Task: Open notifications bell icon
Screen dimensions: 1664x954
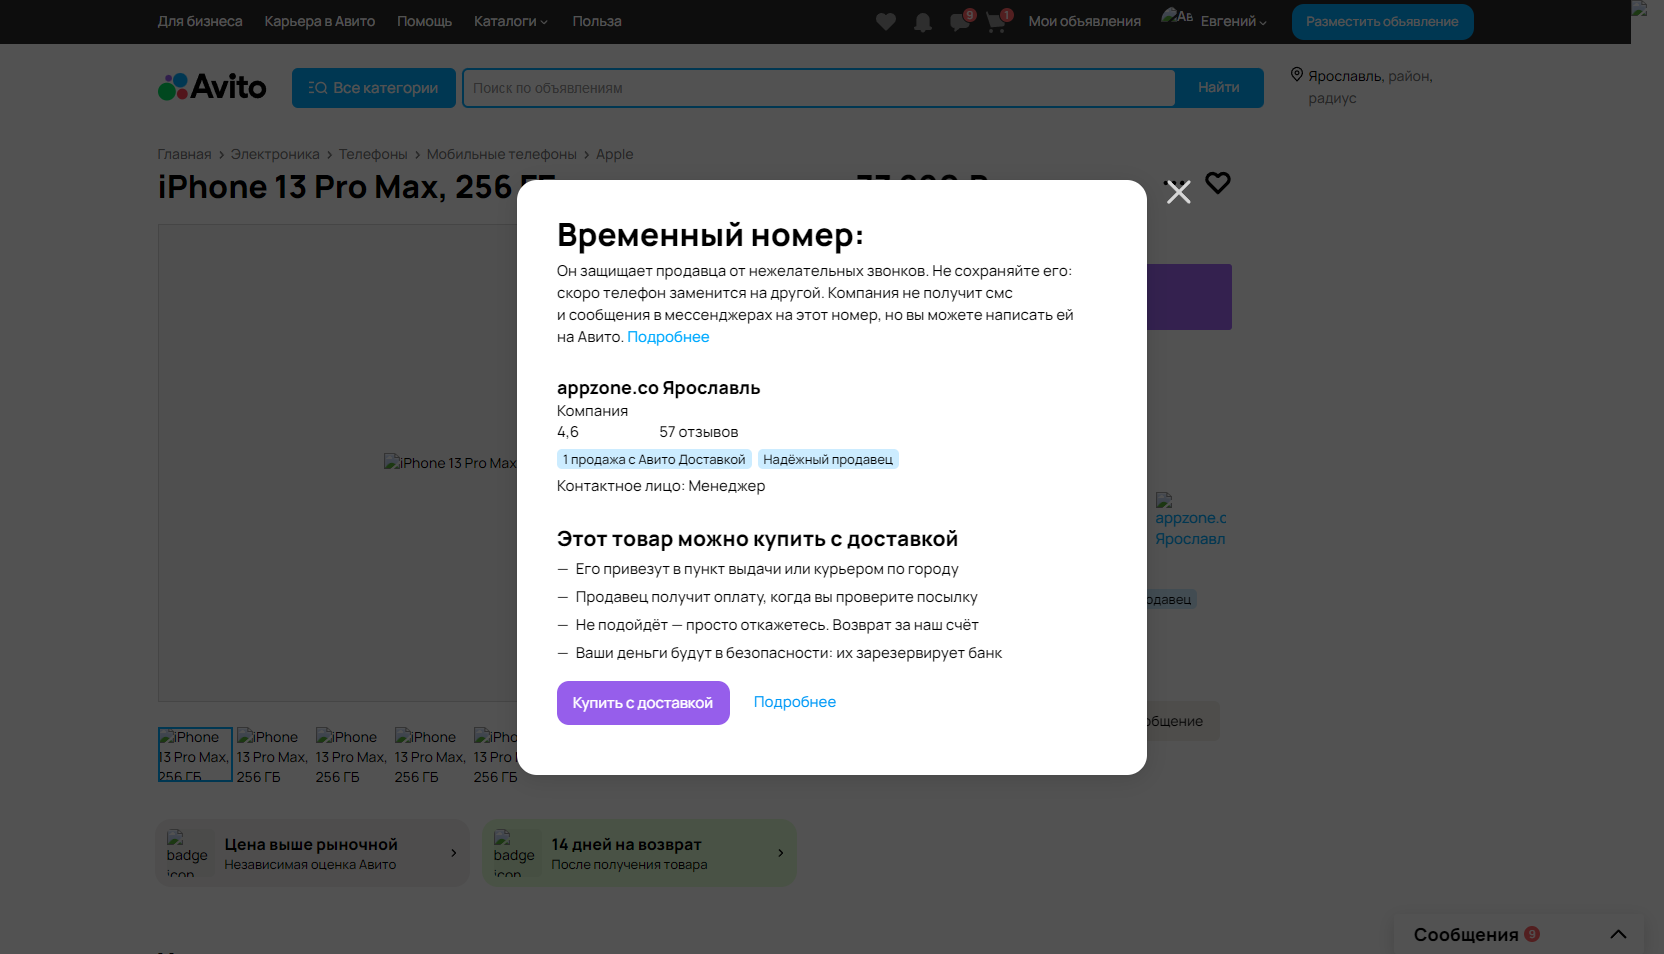Action: pos(923,22)
